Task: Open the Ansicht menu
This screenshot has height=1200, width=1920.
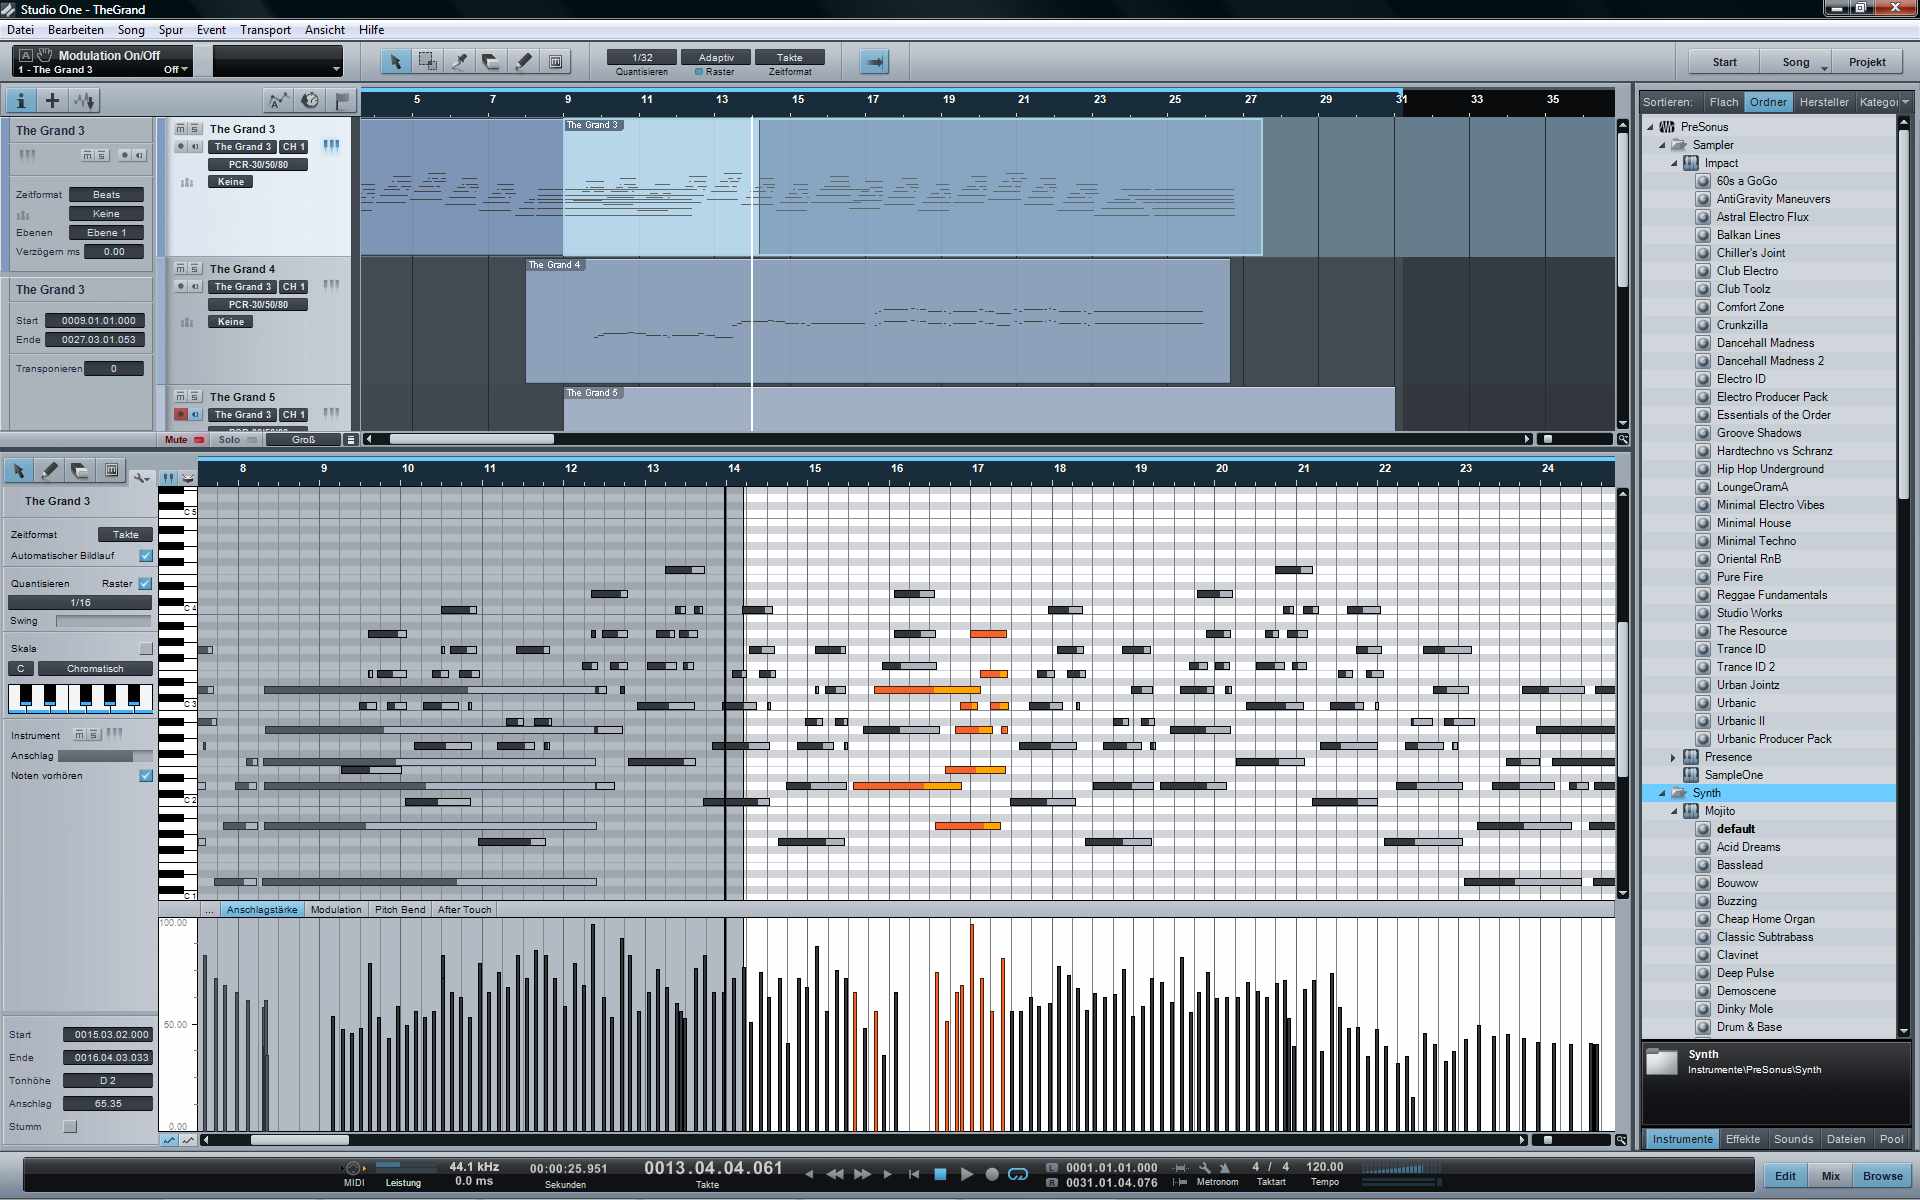Action: (x=325, y=30)
